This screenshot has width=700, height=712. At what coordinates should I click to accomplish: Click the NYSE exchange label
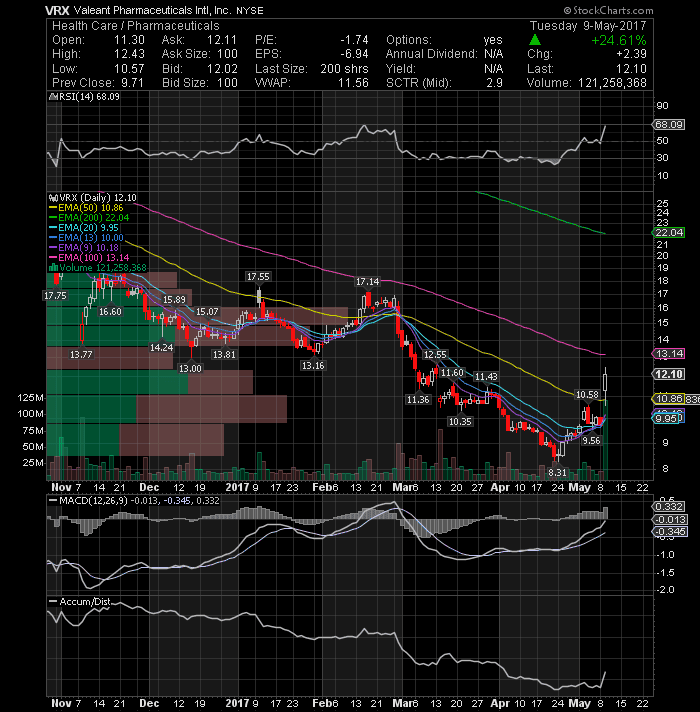tap(250, 10)
